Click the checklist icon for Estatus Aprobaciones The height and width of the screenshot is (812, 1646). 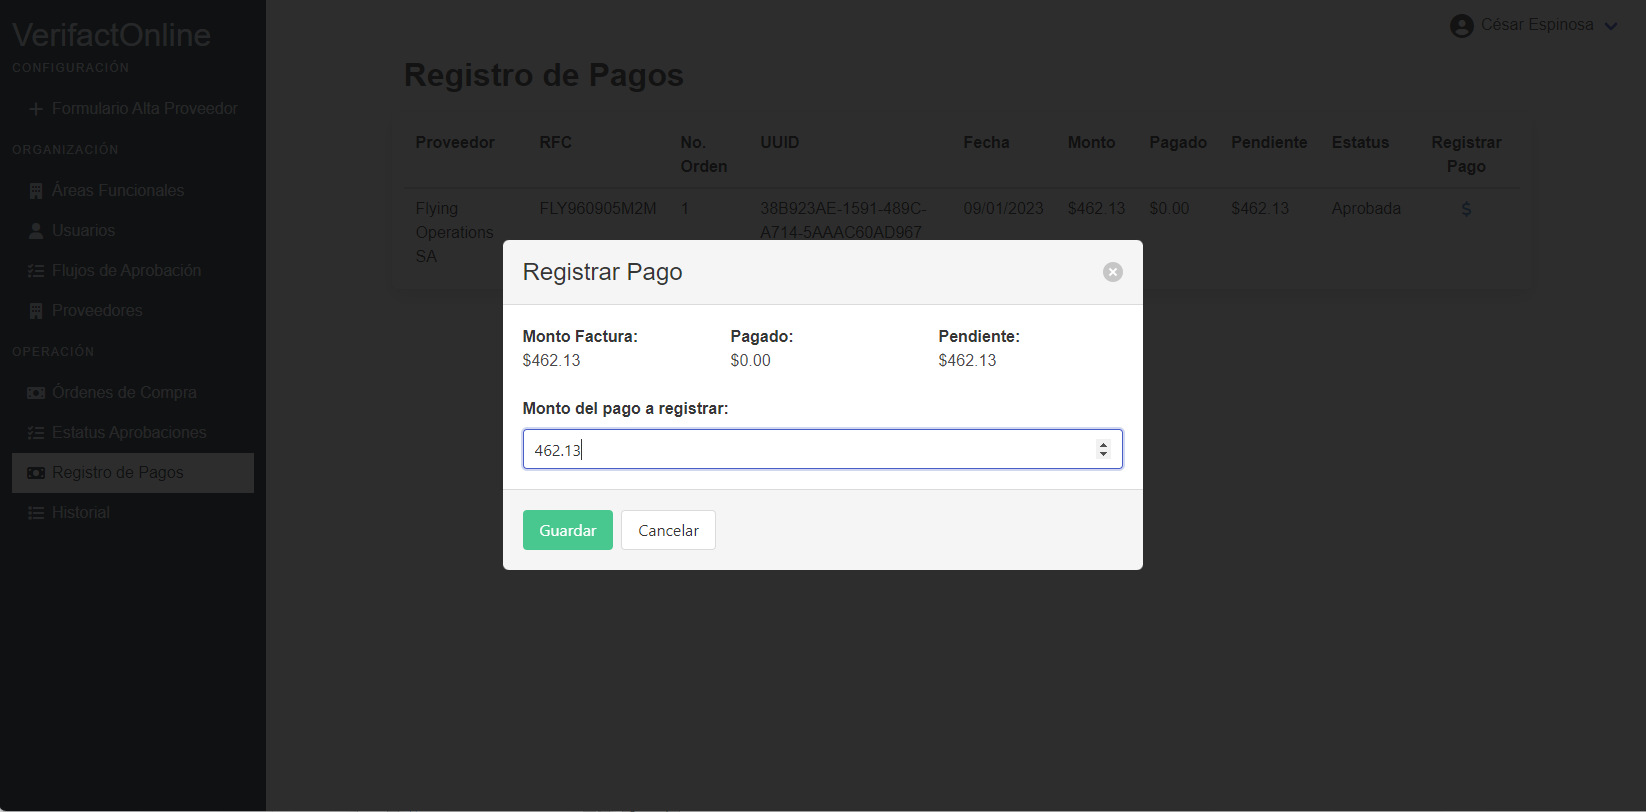pos(36,433)
